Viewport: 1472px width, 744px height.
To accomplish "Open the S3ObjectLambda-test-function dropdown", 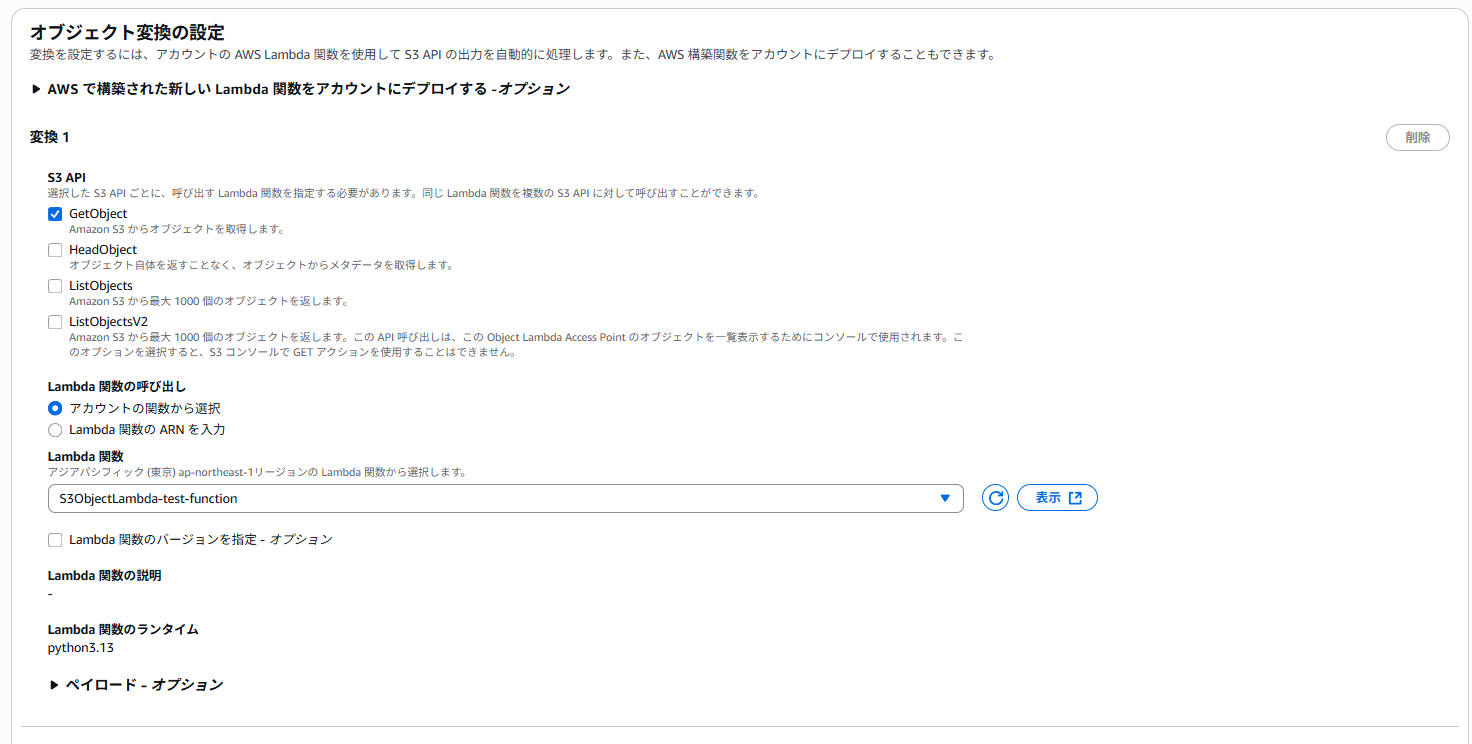I will coord(505,498).
